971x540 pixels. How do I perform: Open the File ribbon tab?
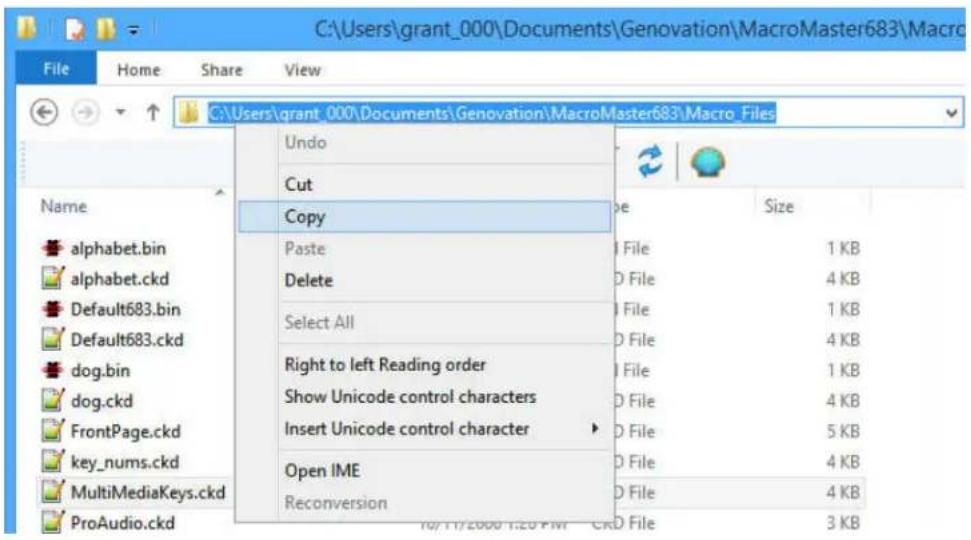[56, 69]
